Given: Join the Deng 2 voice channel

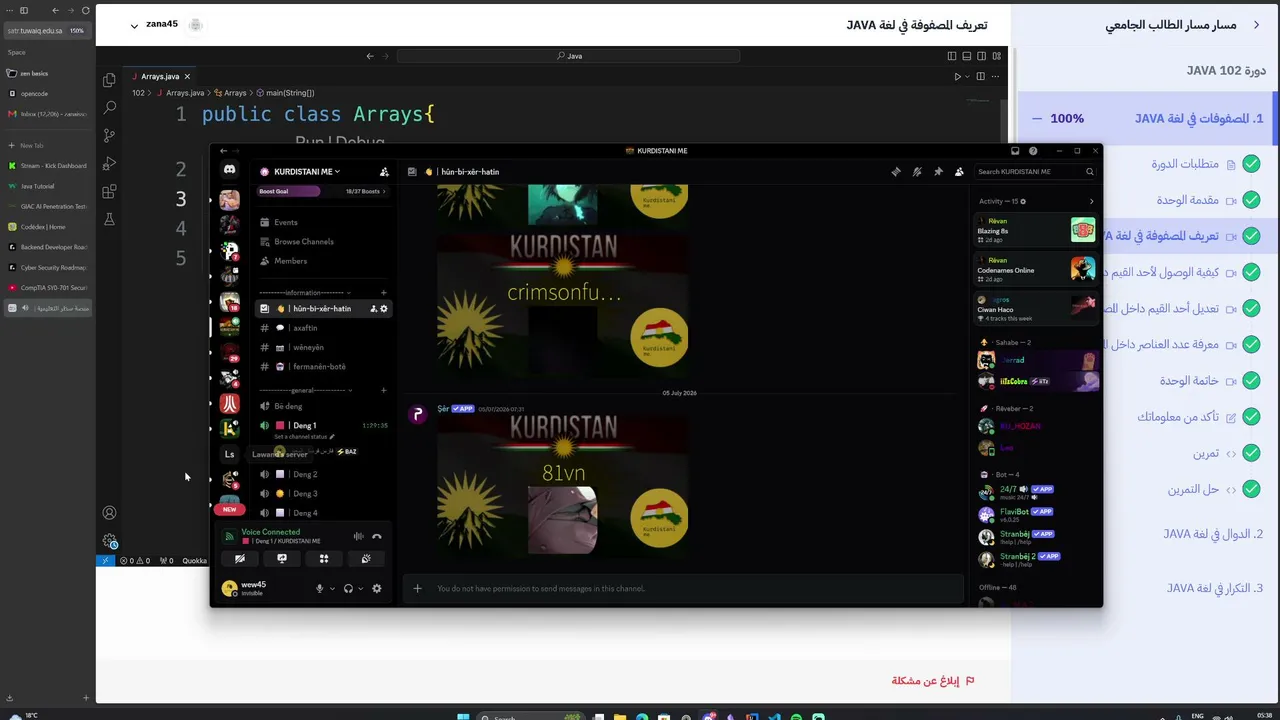Looking at the screenshot, I should [323, 474].
